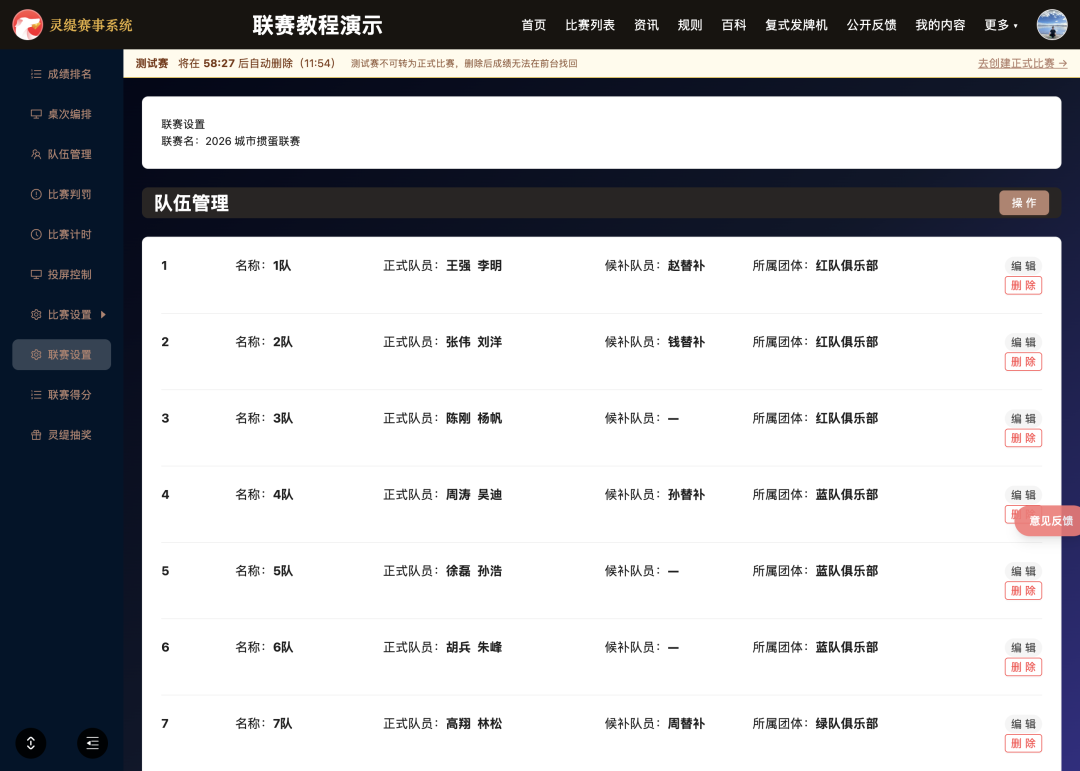Click the up-down arrows round button
This screenshot has height=771, width=1080.
point(31,743)
